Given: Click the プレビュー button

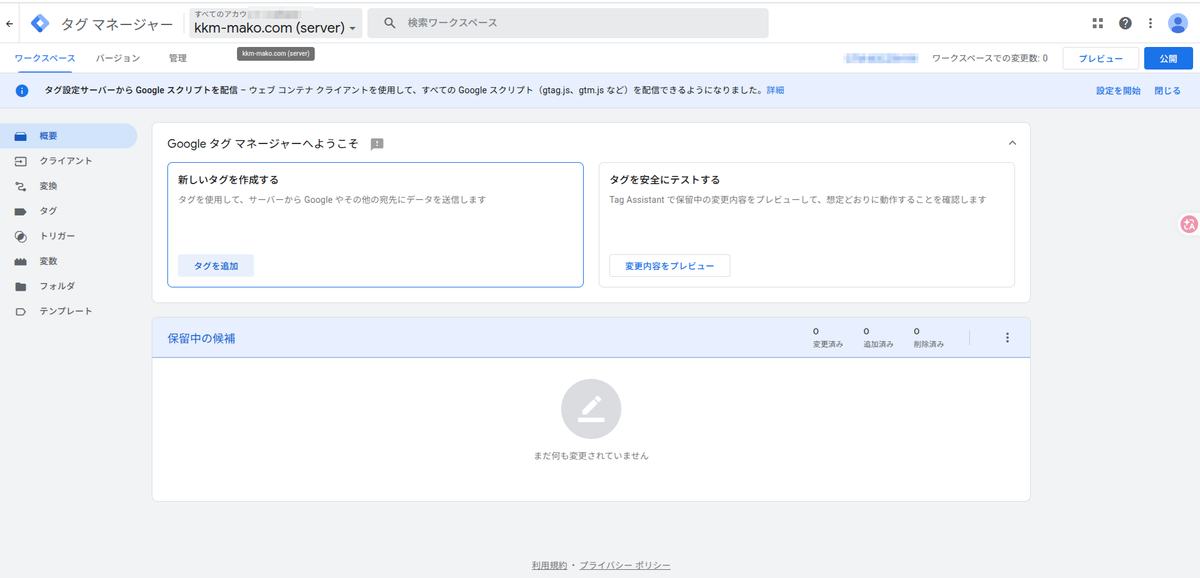Looking at the screenshot, I should tap(1100, 59).
